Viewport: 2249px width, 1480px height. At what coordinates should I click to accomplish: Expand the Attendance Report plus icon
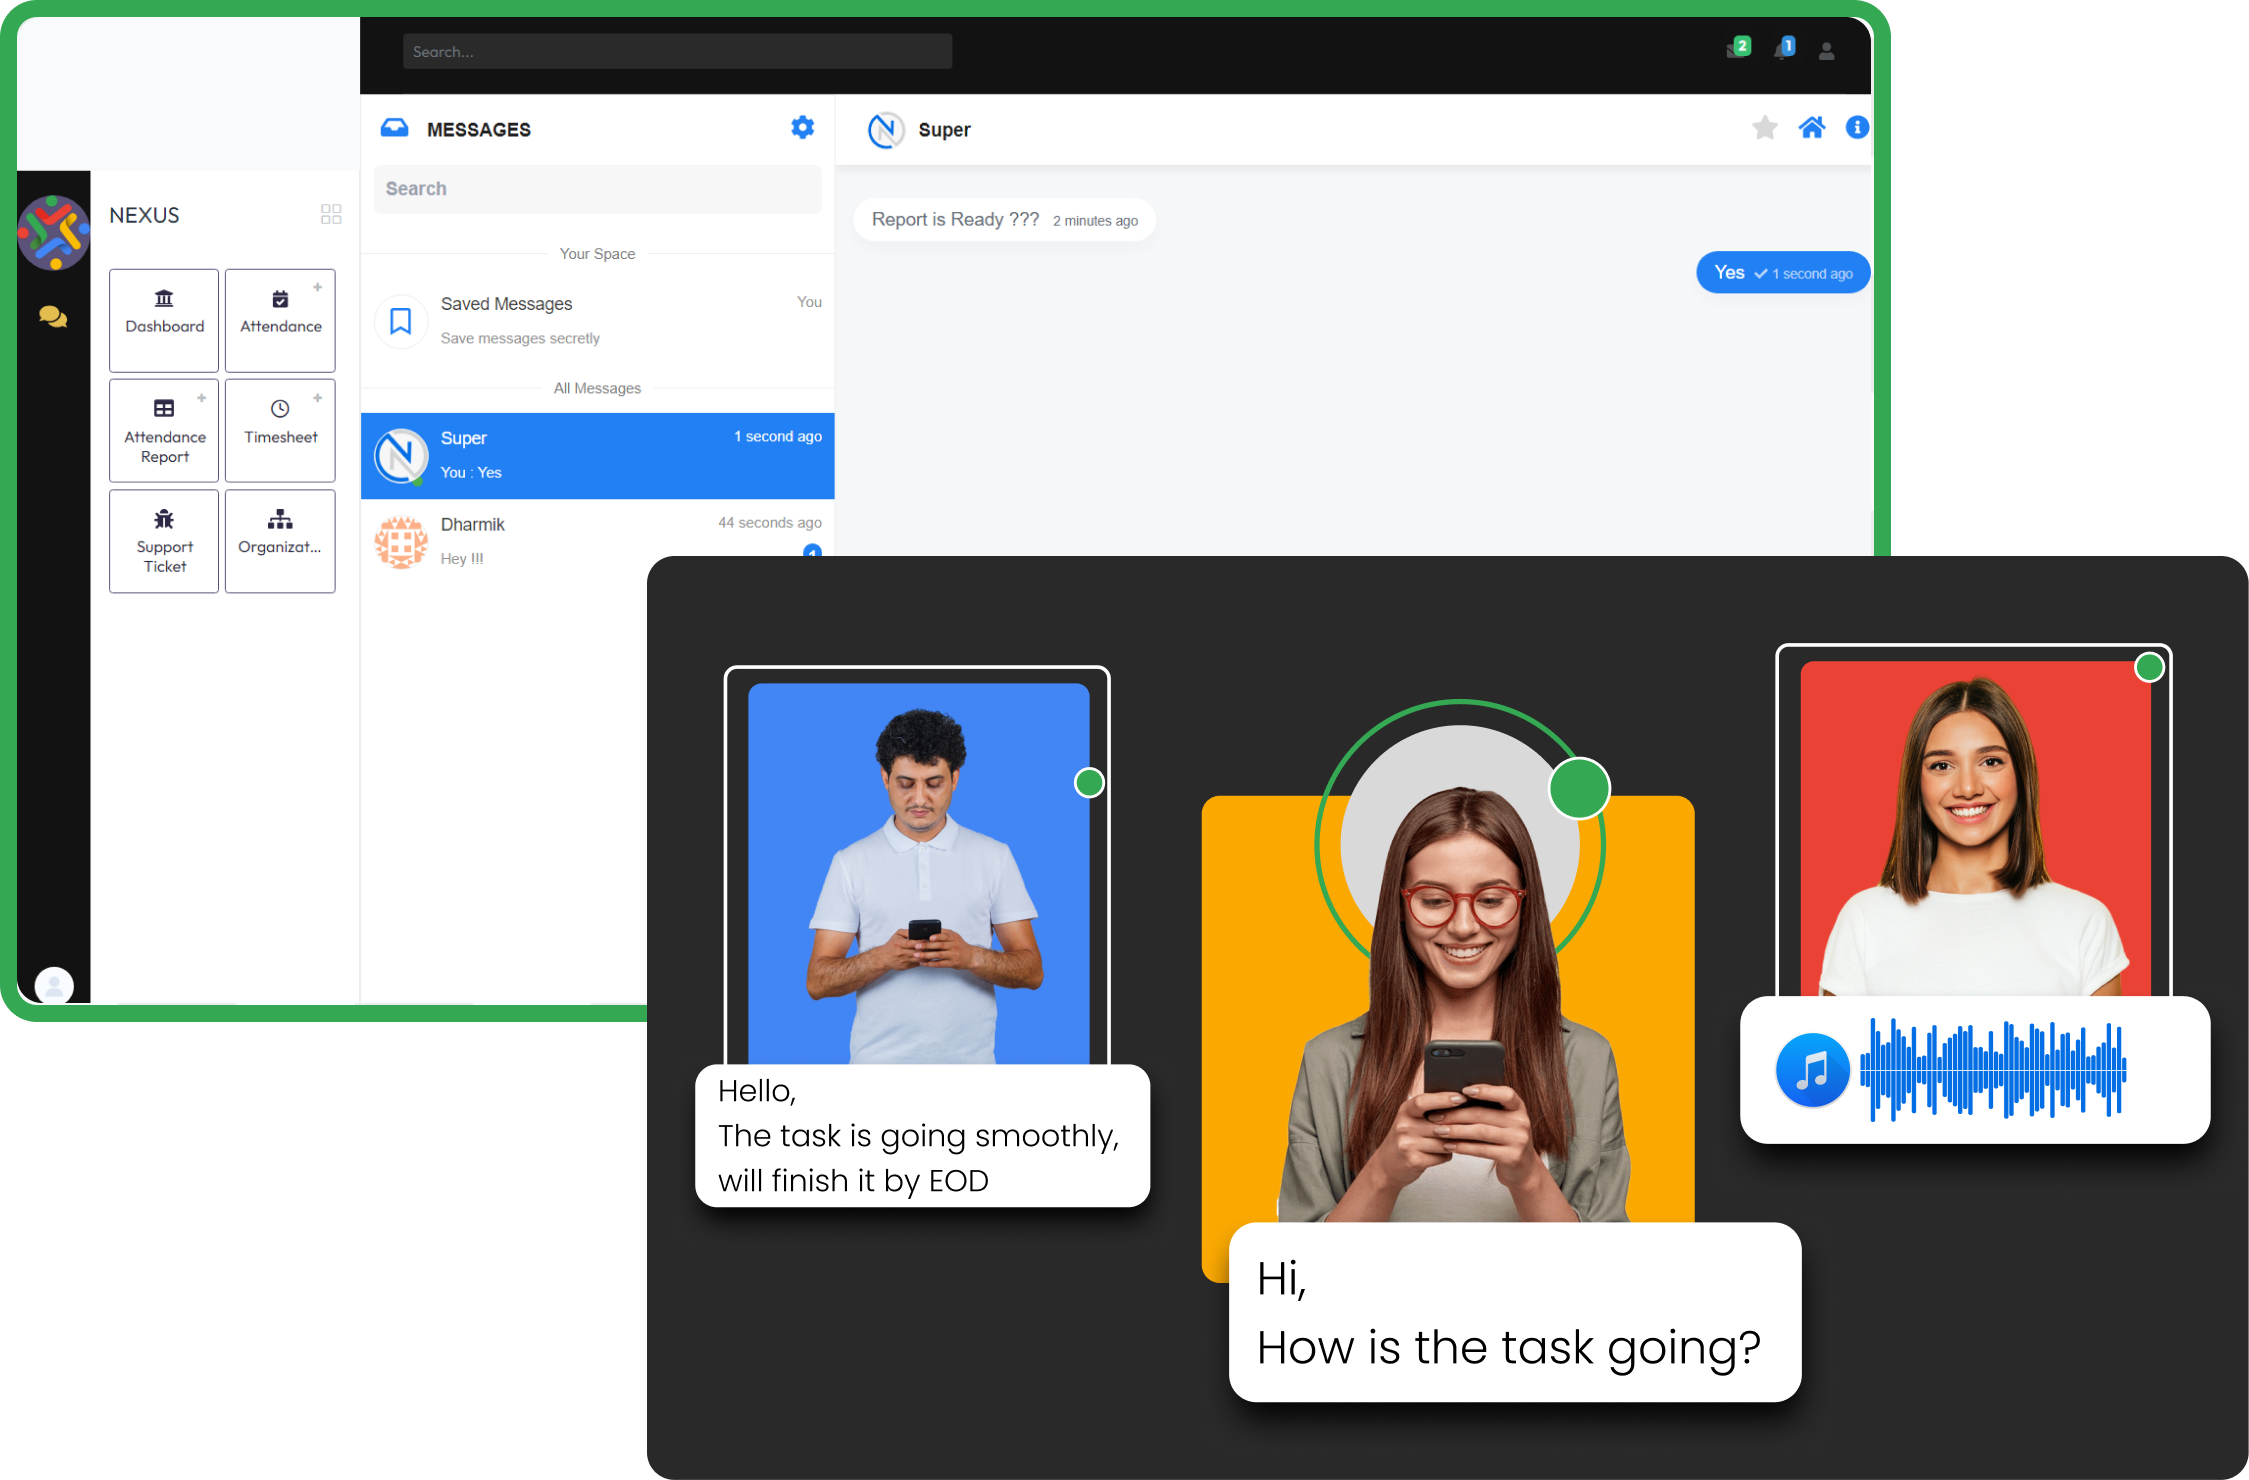[x=201, y=398]
